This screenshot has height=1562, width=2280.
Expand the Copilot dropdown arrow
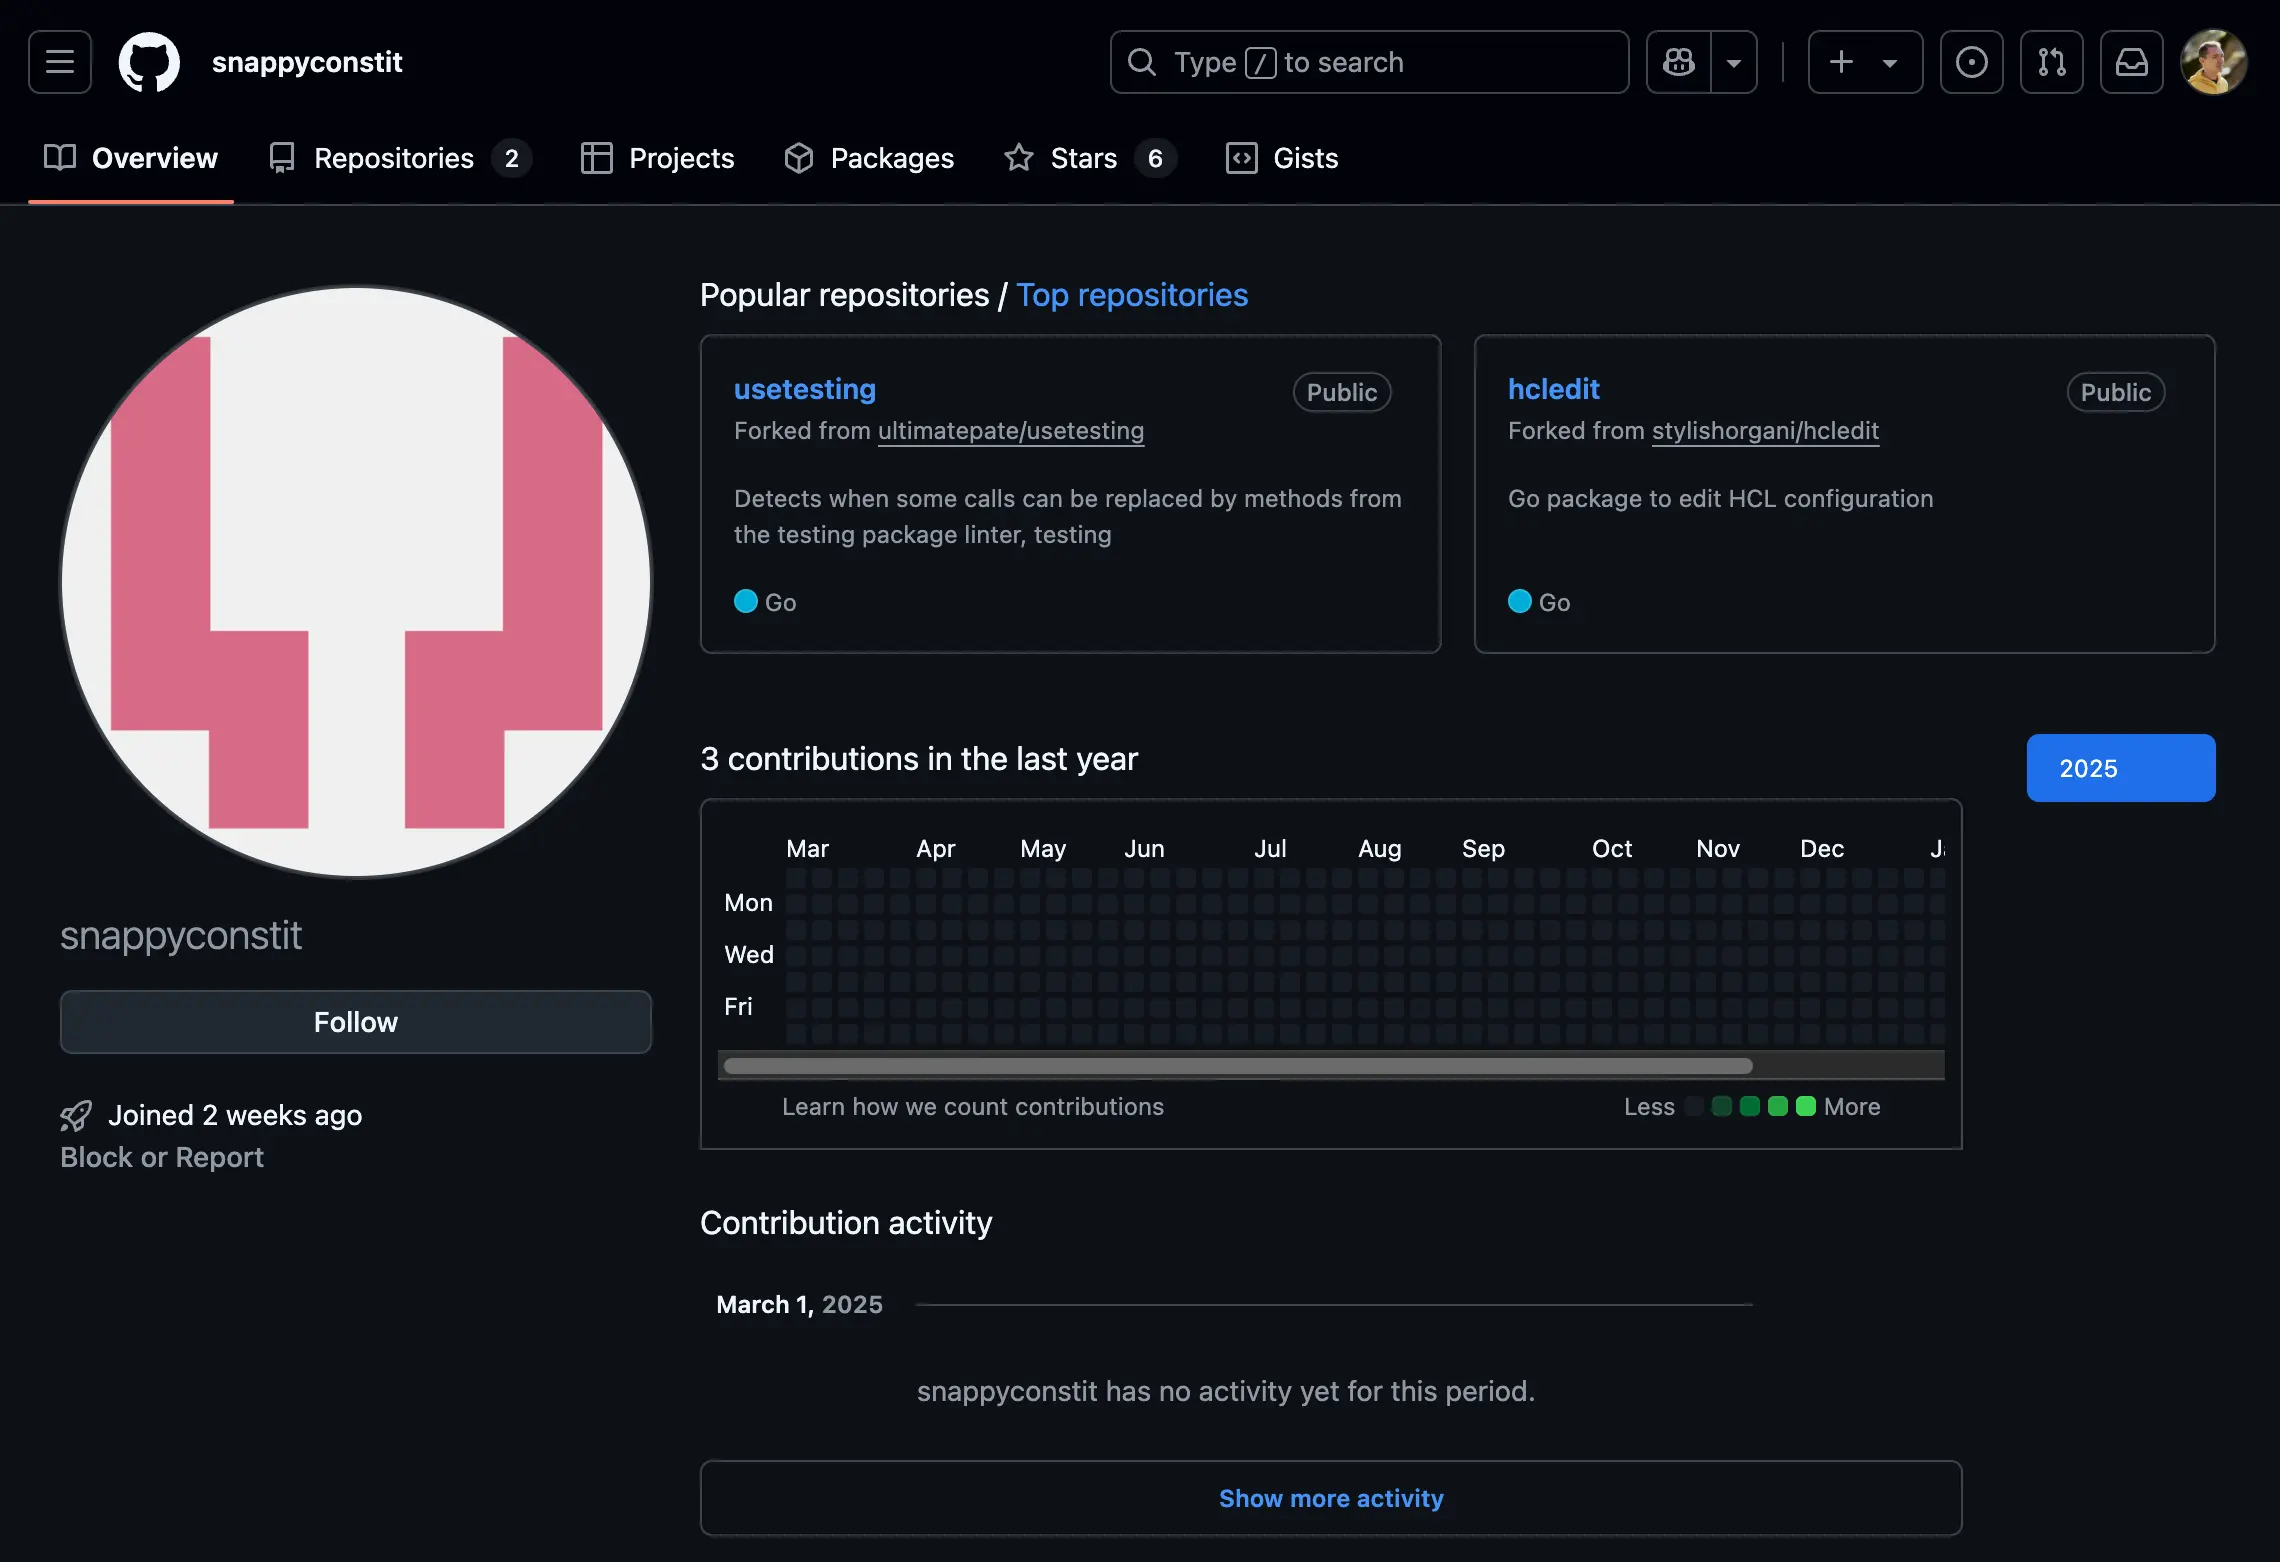point(1734,62)
